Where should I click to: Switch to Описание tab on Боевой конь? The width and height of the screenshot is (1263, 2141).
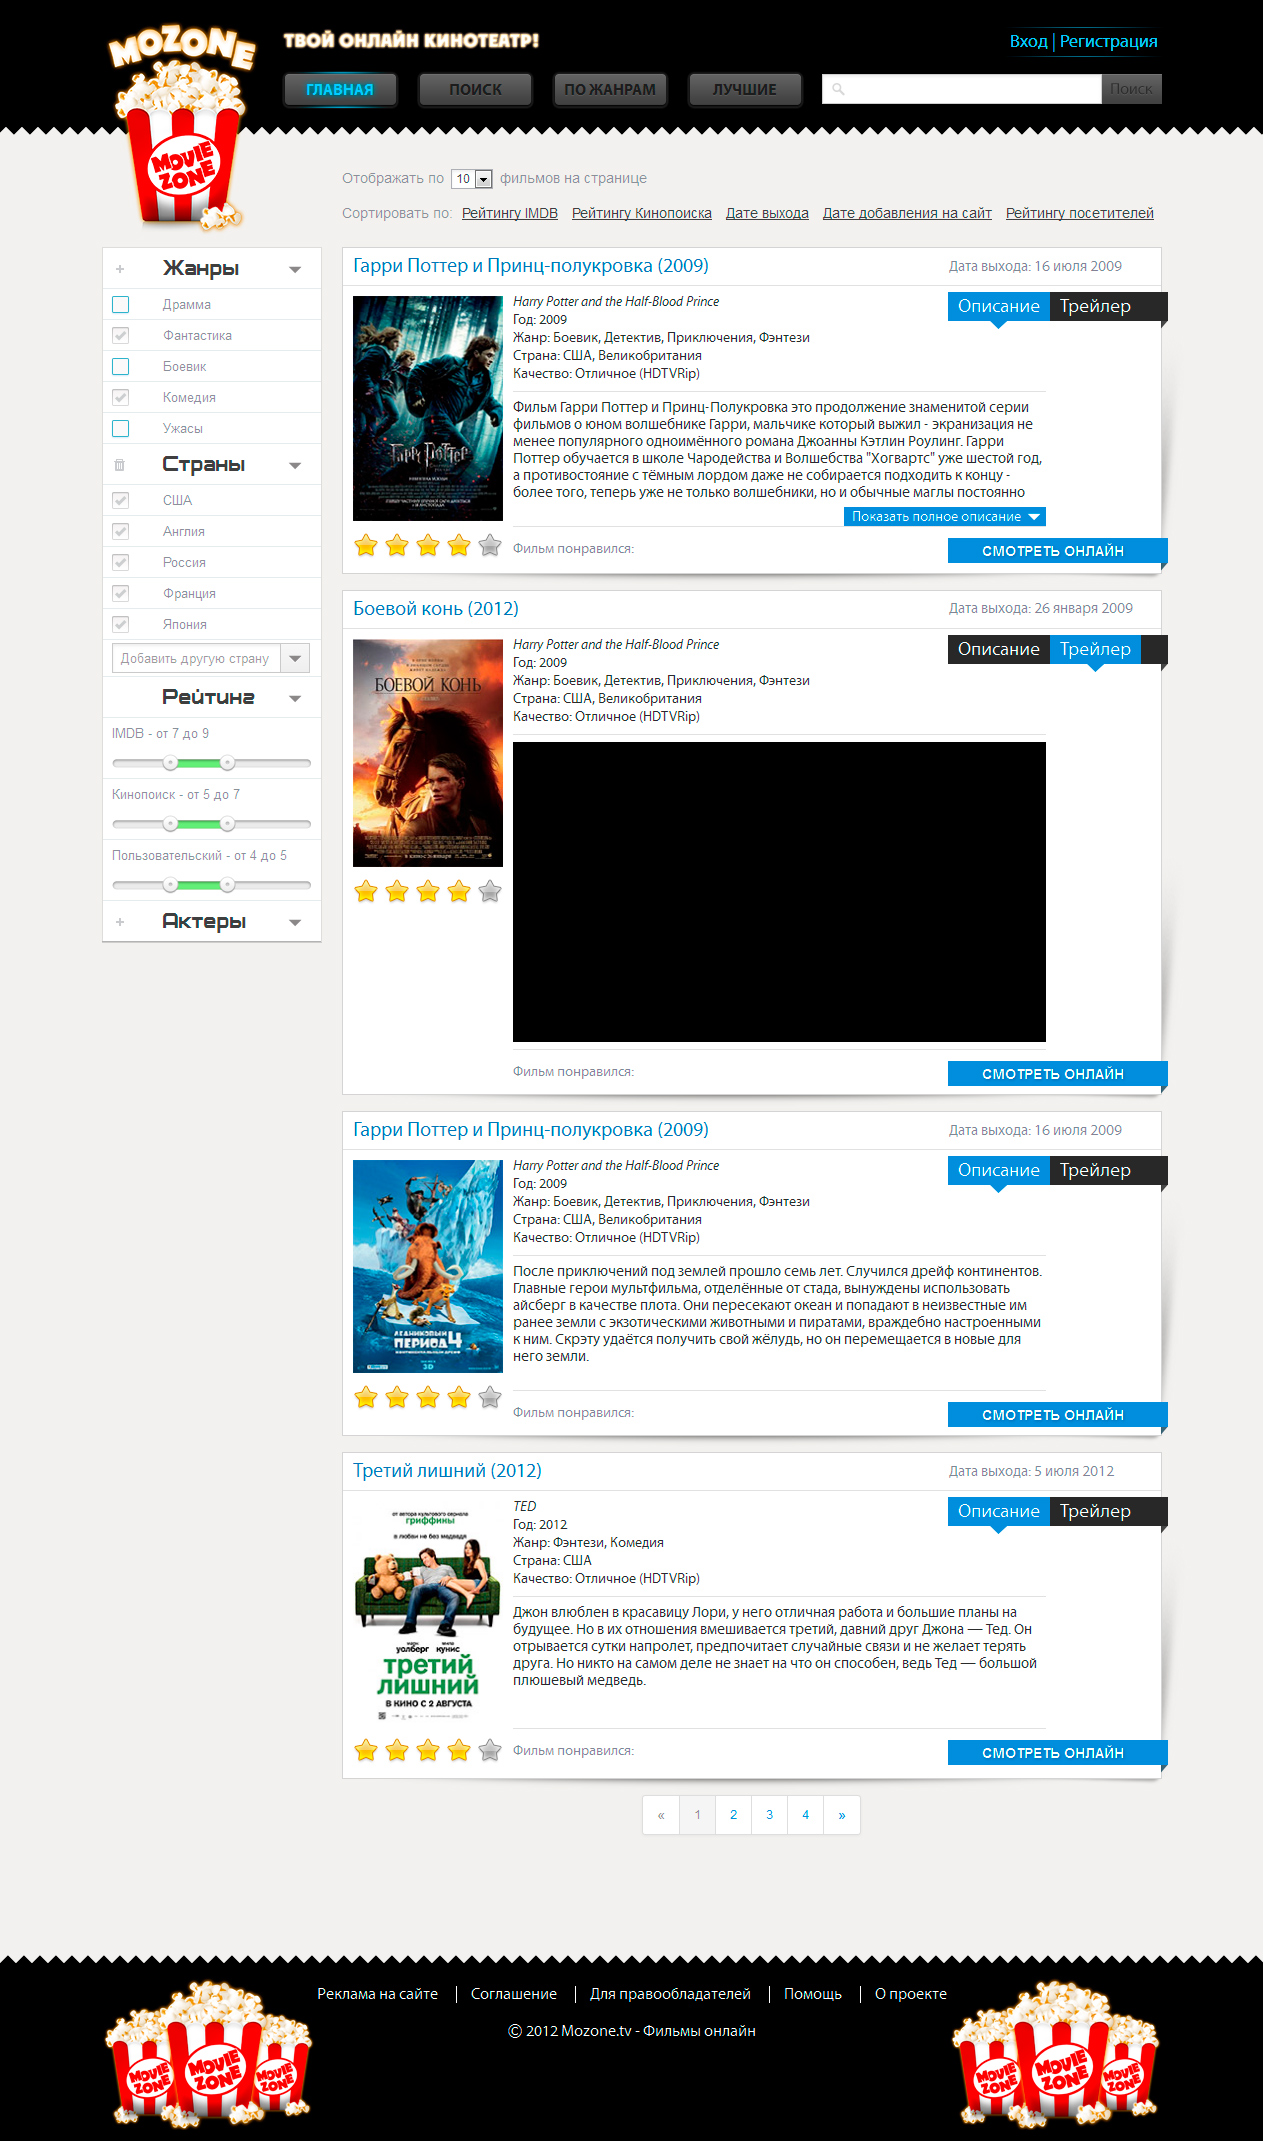[999, 649]
